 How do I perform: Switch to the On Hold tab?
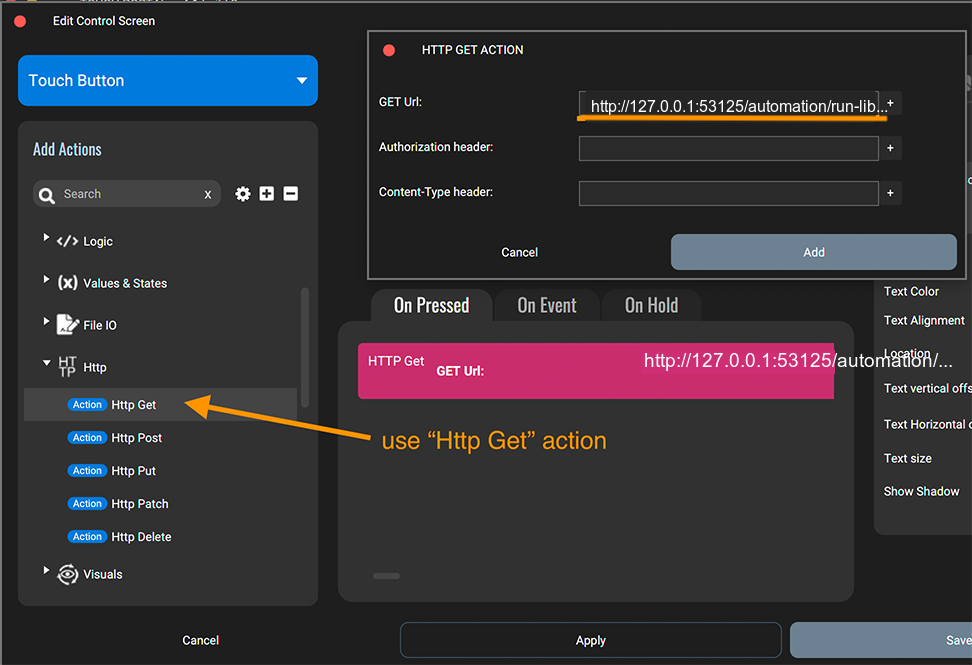(x=651, y=305)
